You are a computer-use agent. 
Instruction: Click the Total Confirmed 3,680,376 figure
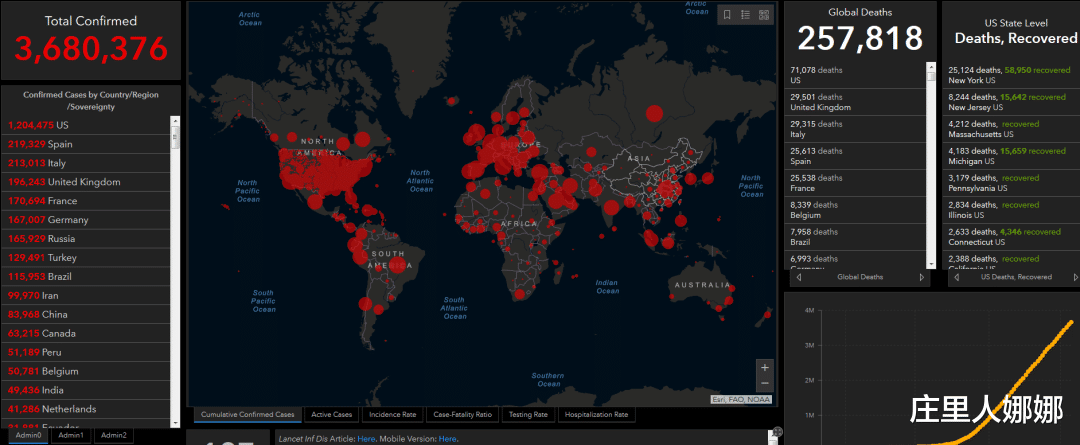pyautogui.click(x=91, y=49)
